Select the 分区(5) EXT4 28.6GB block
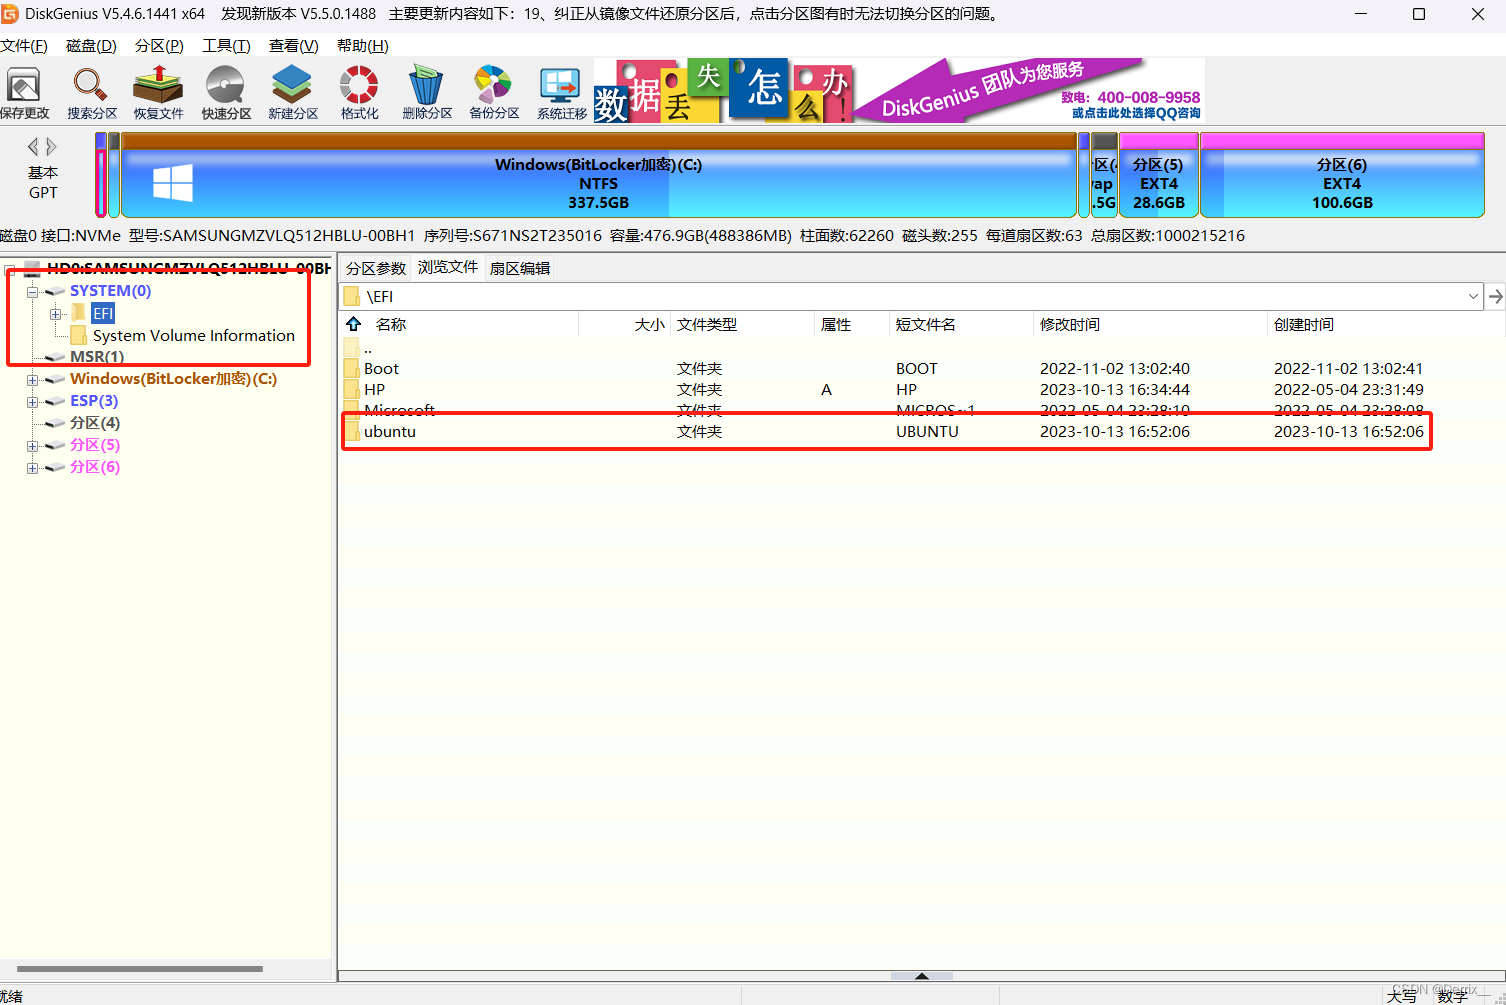Viewport: 1506px width, 1005px height. [x=1158, y=175]
